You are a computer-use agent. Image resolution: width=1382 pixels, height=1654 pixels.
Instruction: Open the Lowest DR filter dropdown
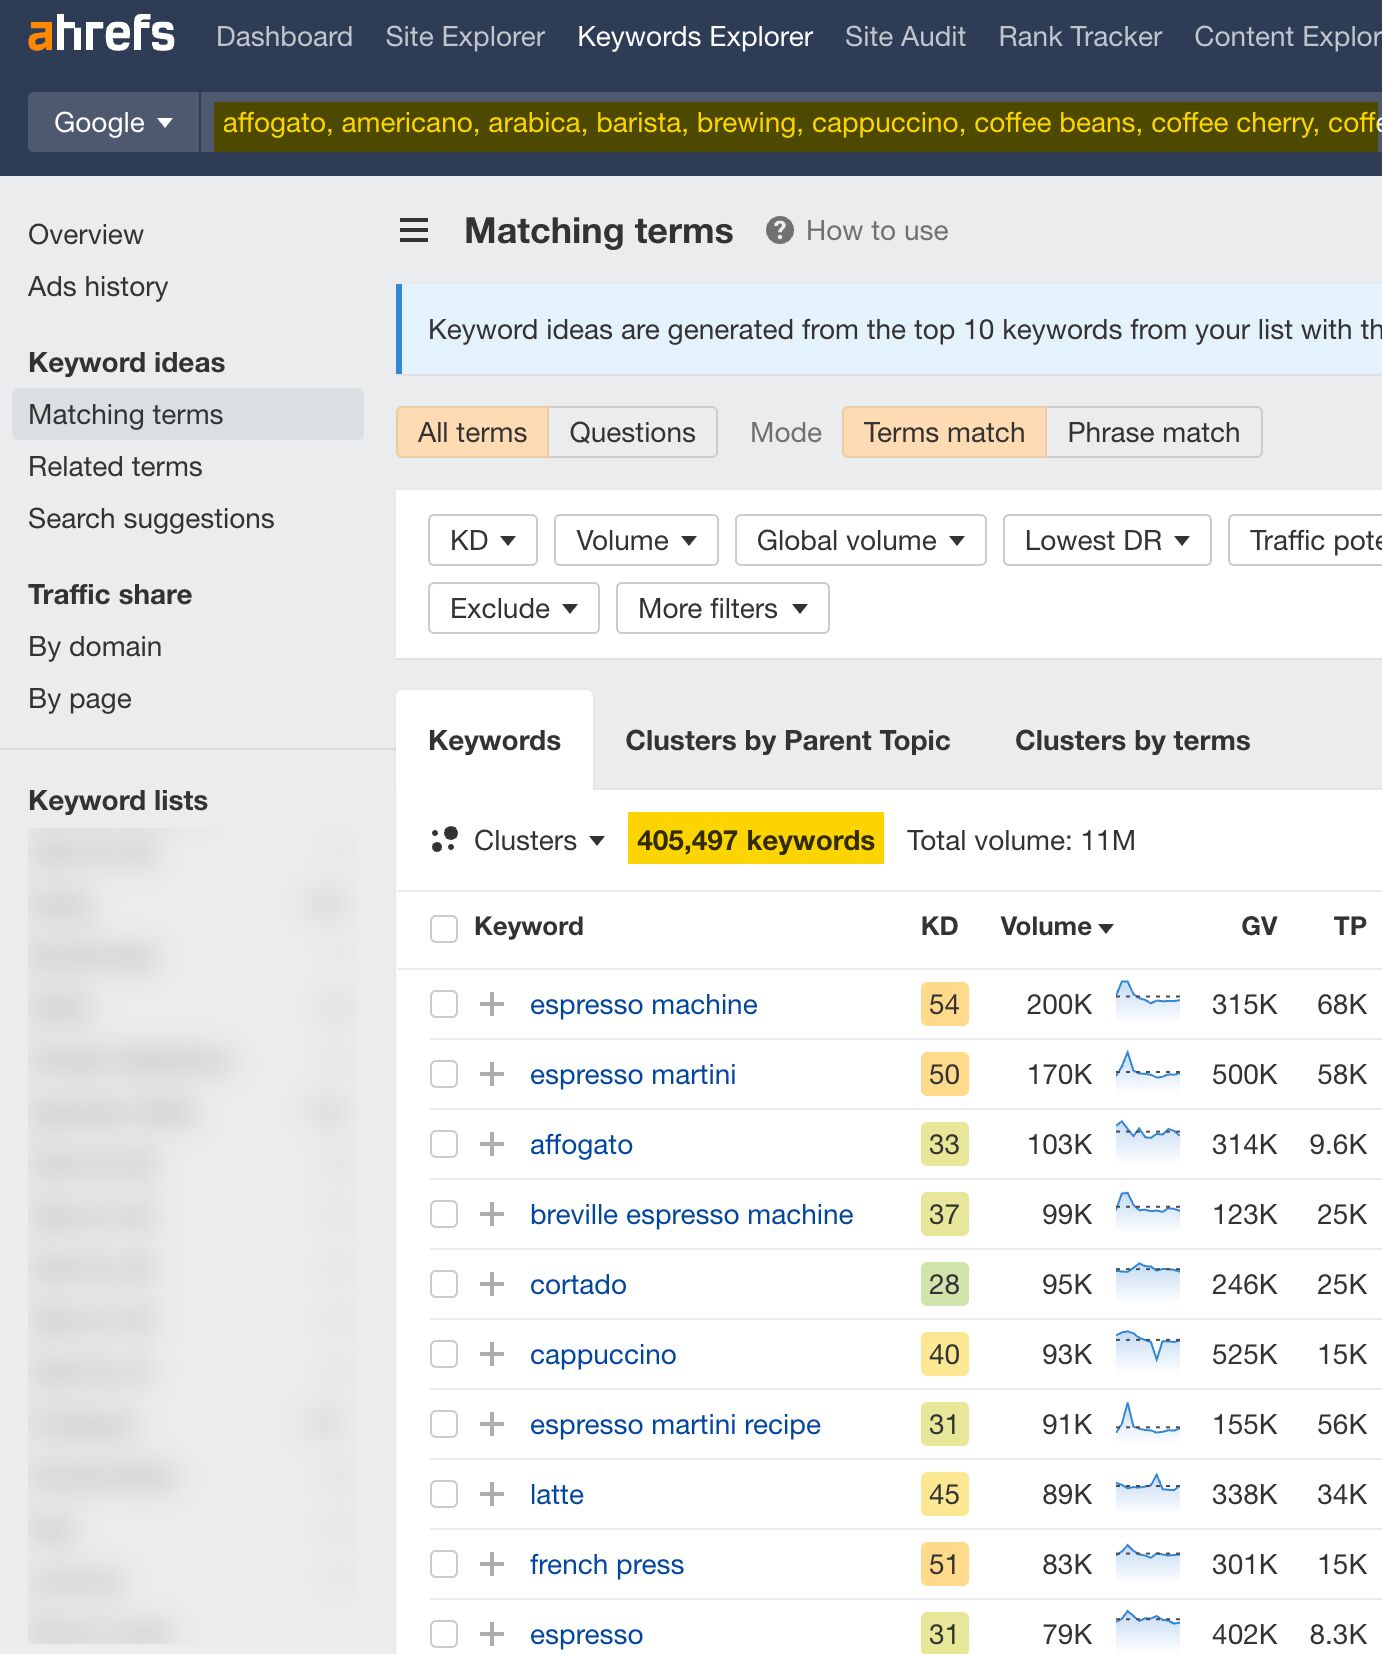point(1107,540)
